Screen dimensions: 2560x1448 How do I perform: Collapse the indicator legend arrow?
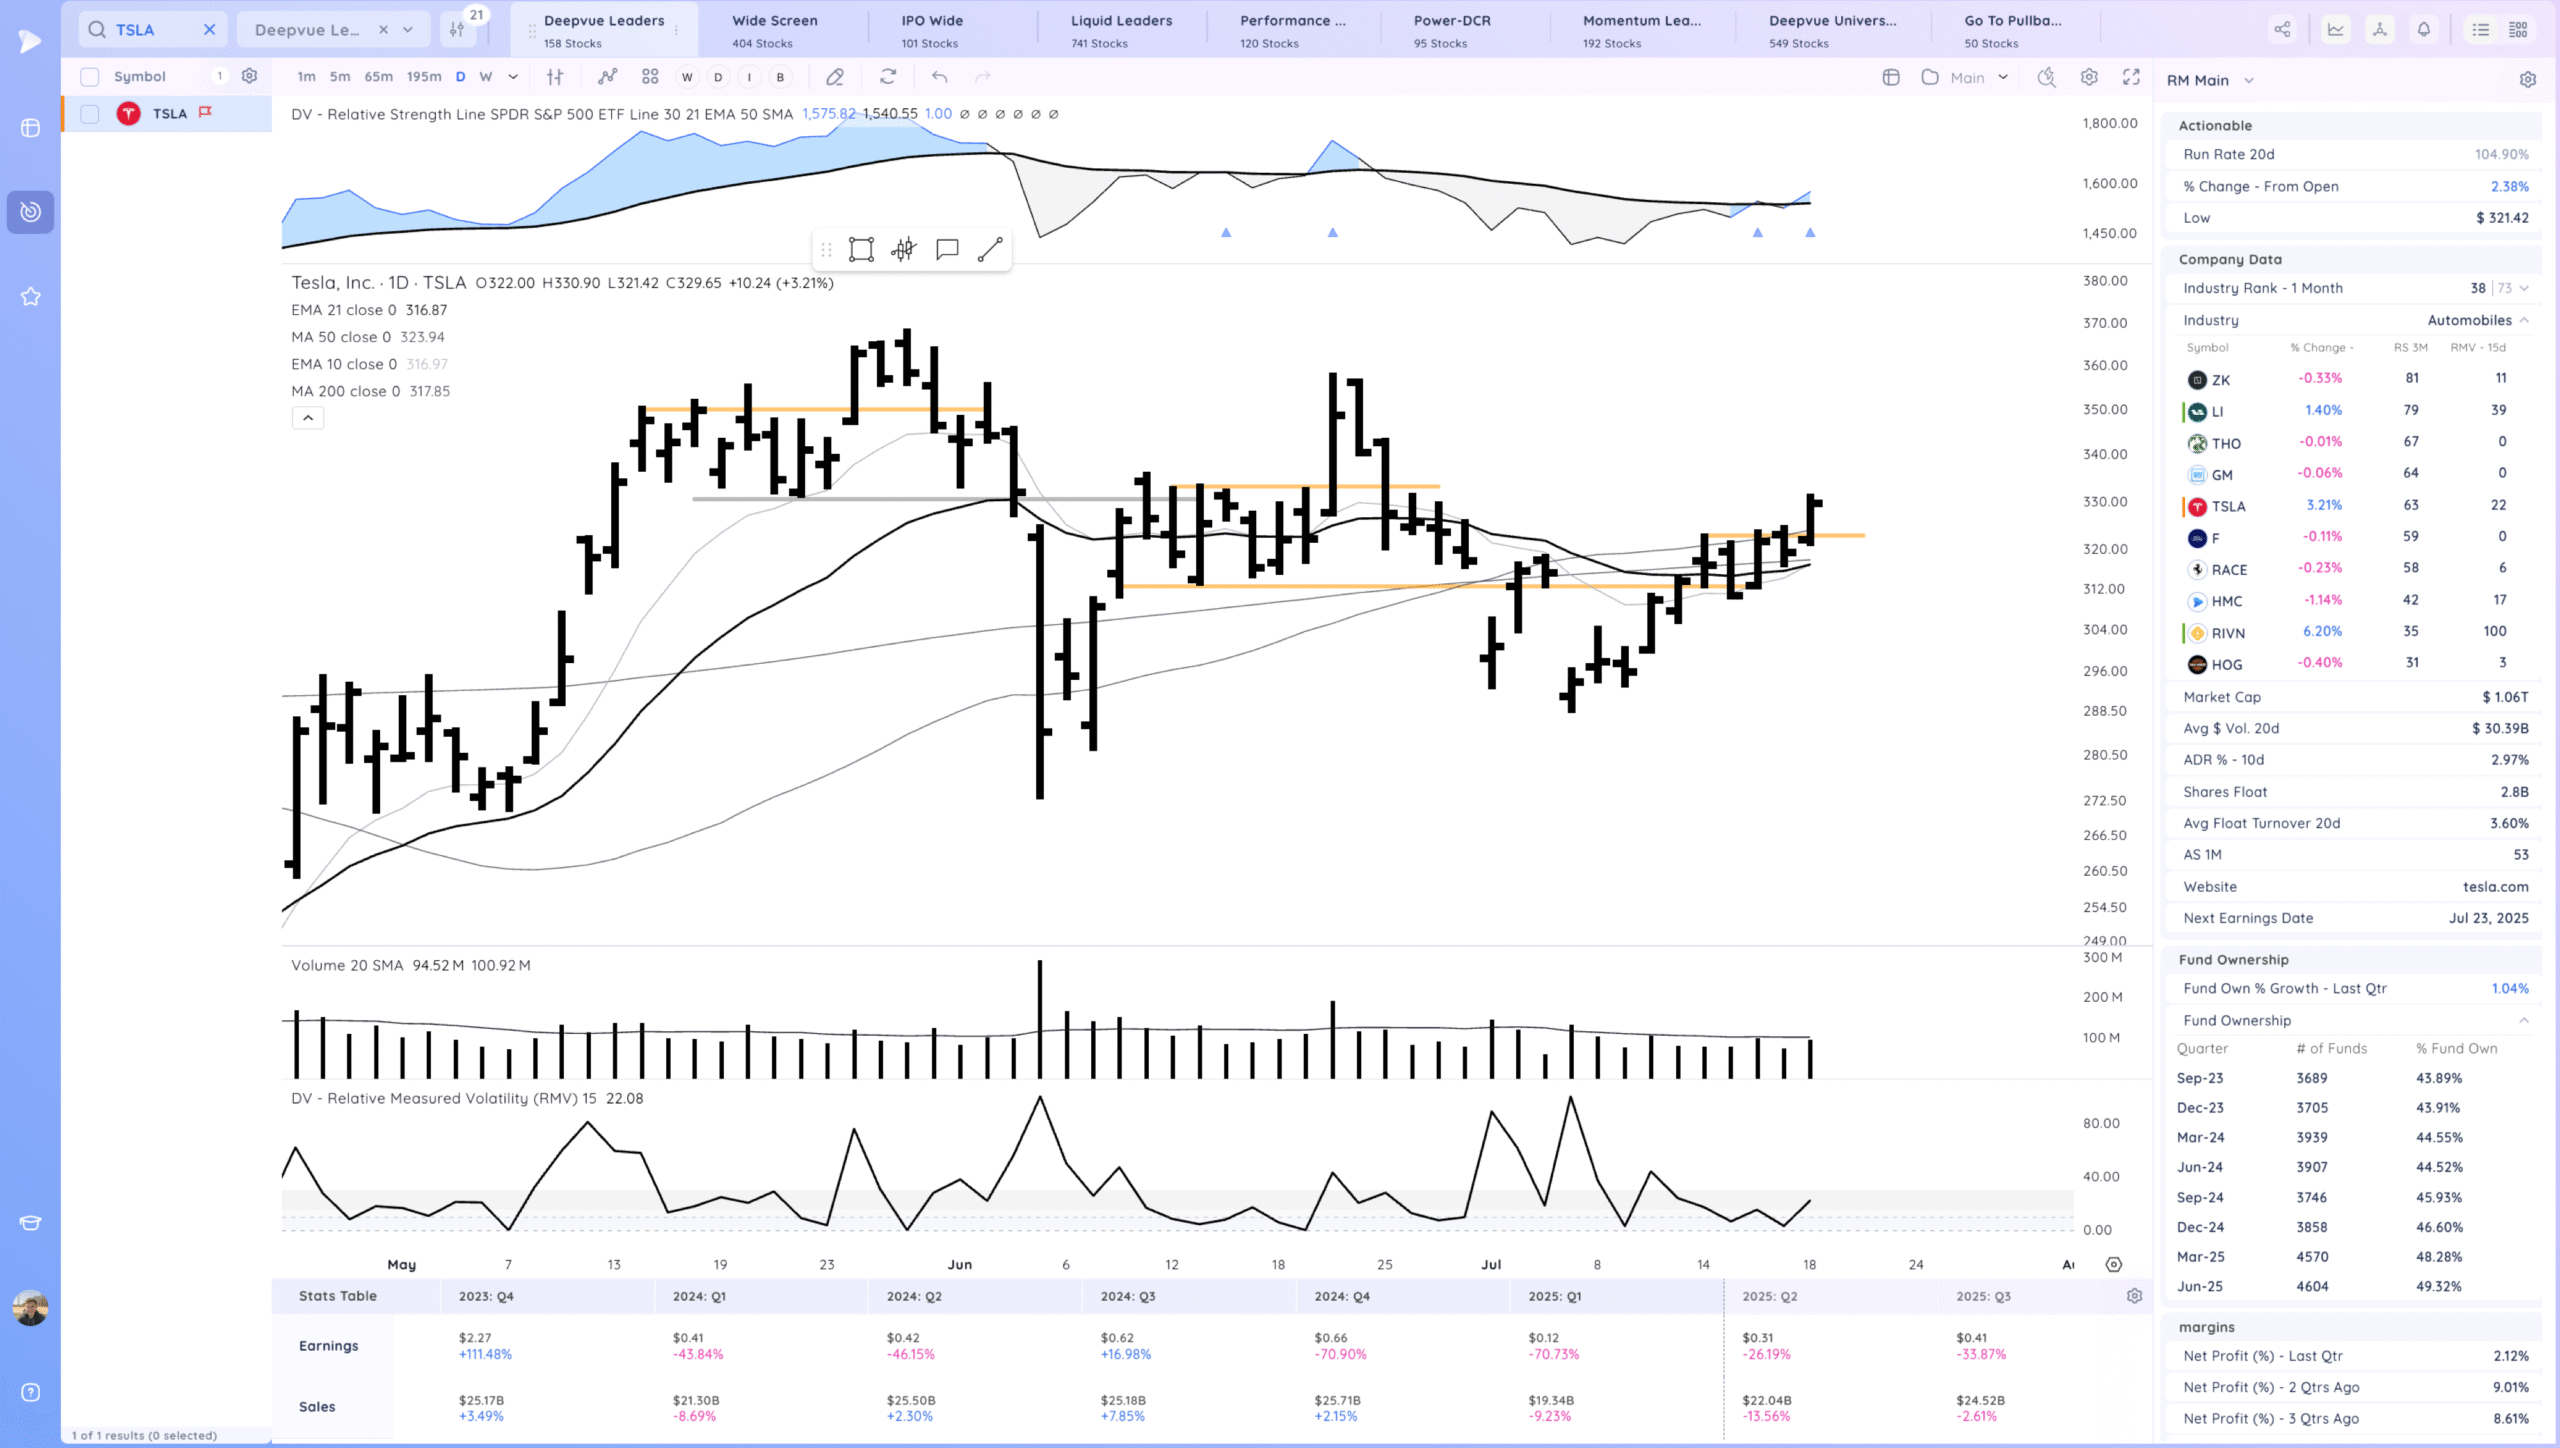point(308,418)
